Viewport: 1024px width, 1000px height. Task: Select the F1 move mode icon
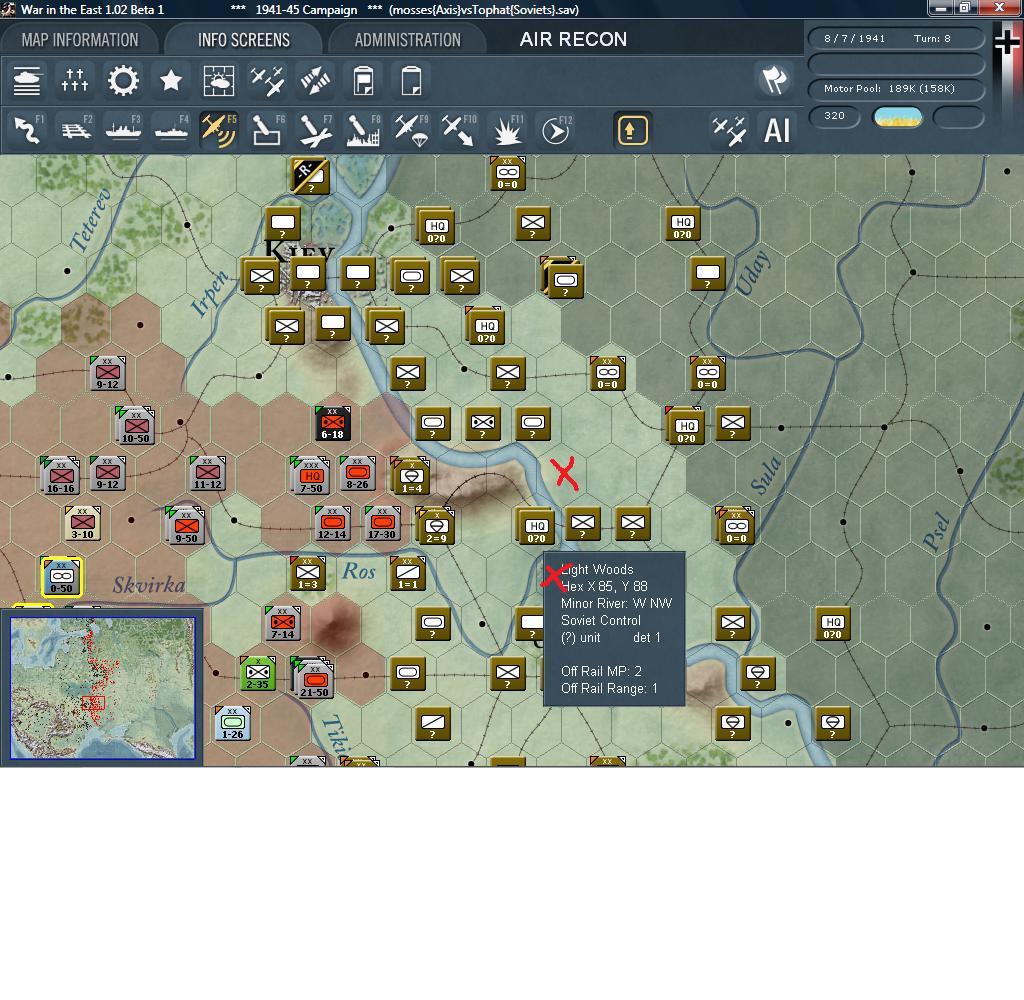[27, 130]
